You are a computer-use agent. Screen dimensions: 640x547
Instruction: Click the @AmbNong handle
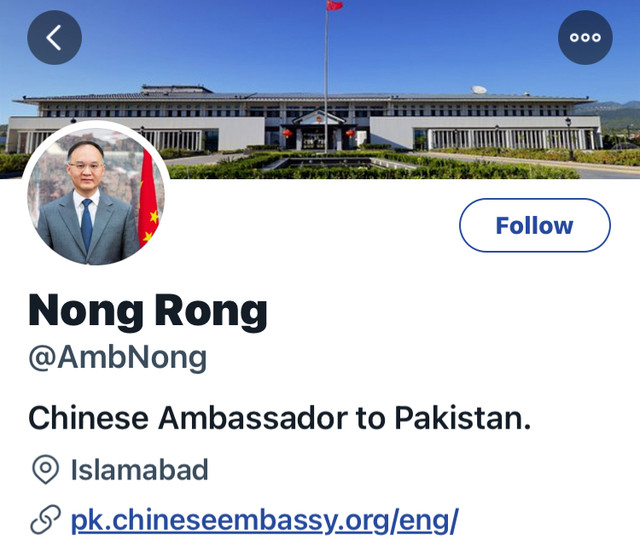(x=118, y=358)
